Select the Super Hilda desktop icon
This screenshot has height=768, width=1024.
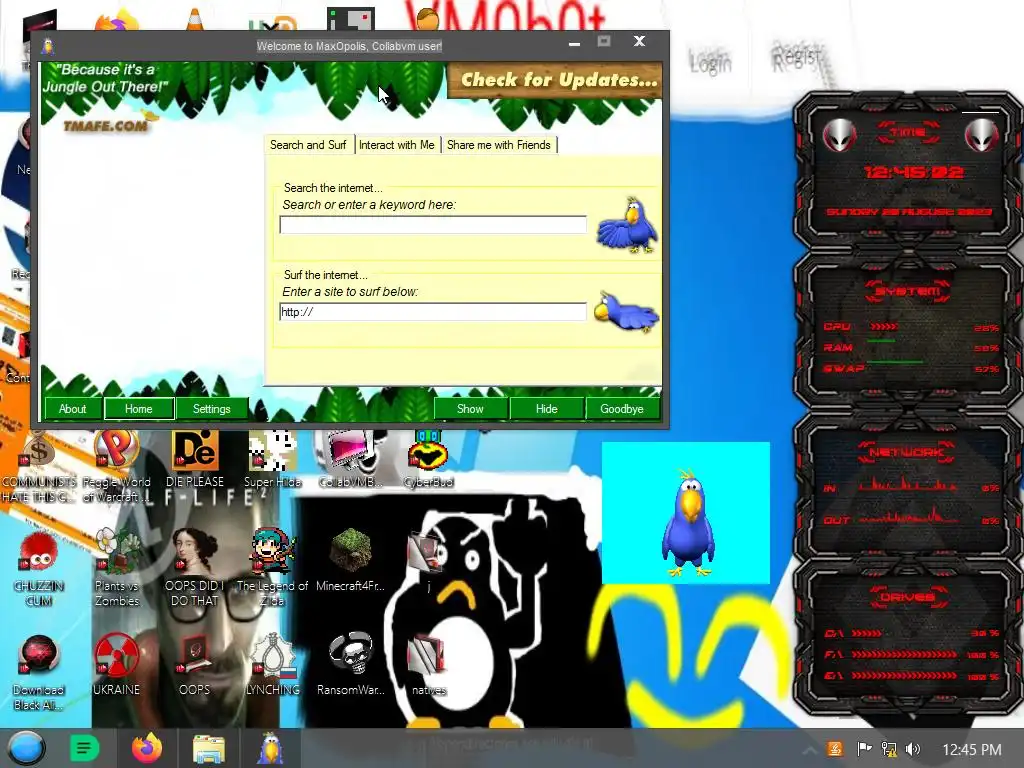tap(272, 460)
